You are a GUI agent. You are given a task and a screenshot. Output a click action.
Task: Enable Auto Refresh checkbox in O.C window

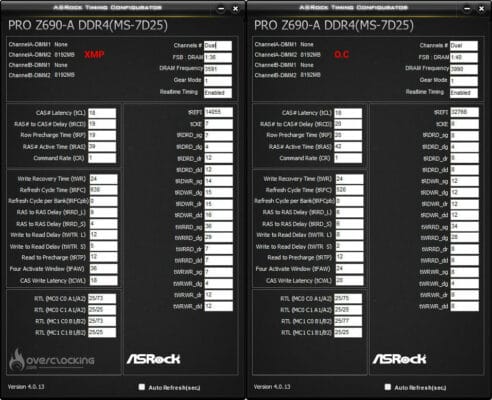coord(387,387)
